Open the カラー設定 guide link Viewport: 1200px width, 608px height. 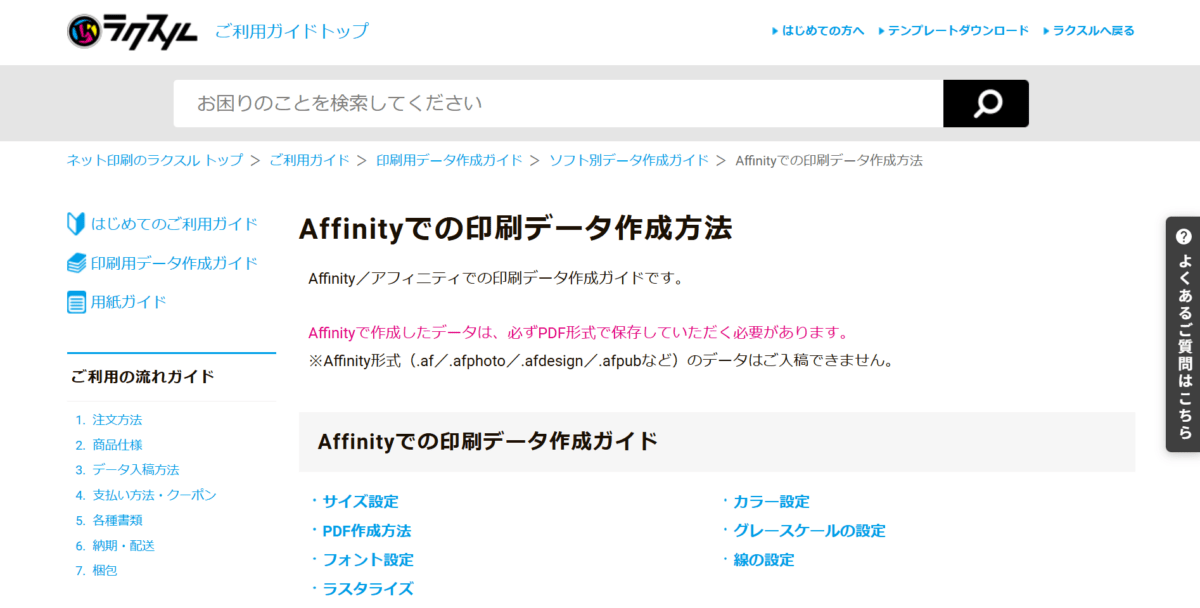[x=771, y=502]
